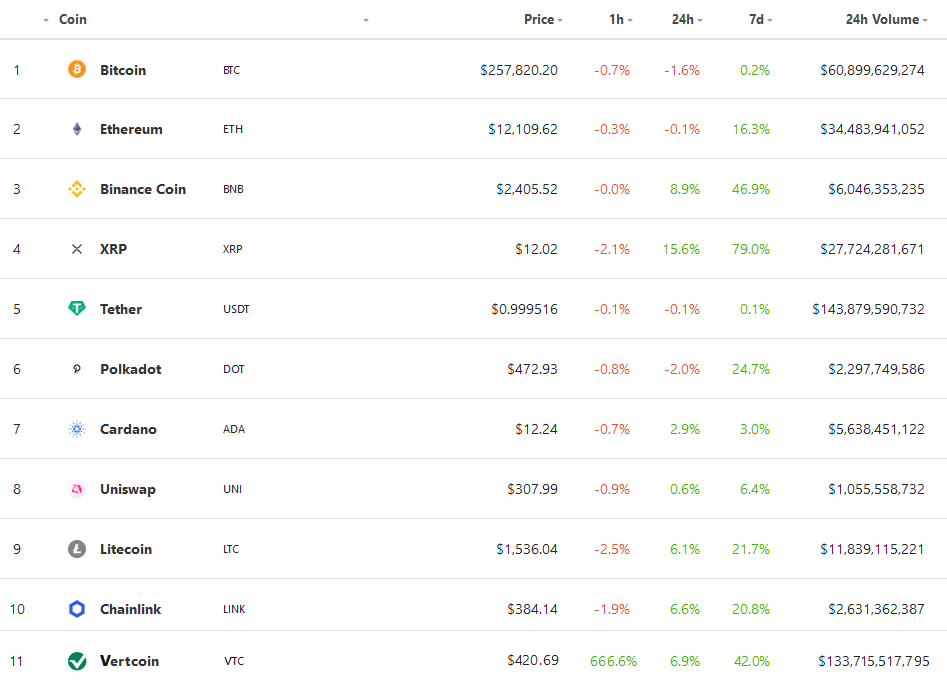Click Litecoin 1h change -2.5%
Image resolution: width=947 pixels, height=682 pixels.
point(612,549)
